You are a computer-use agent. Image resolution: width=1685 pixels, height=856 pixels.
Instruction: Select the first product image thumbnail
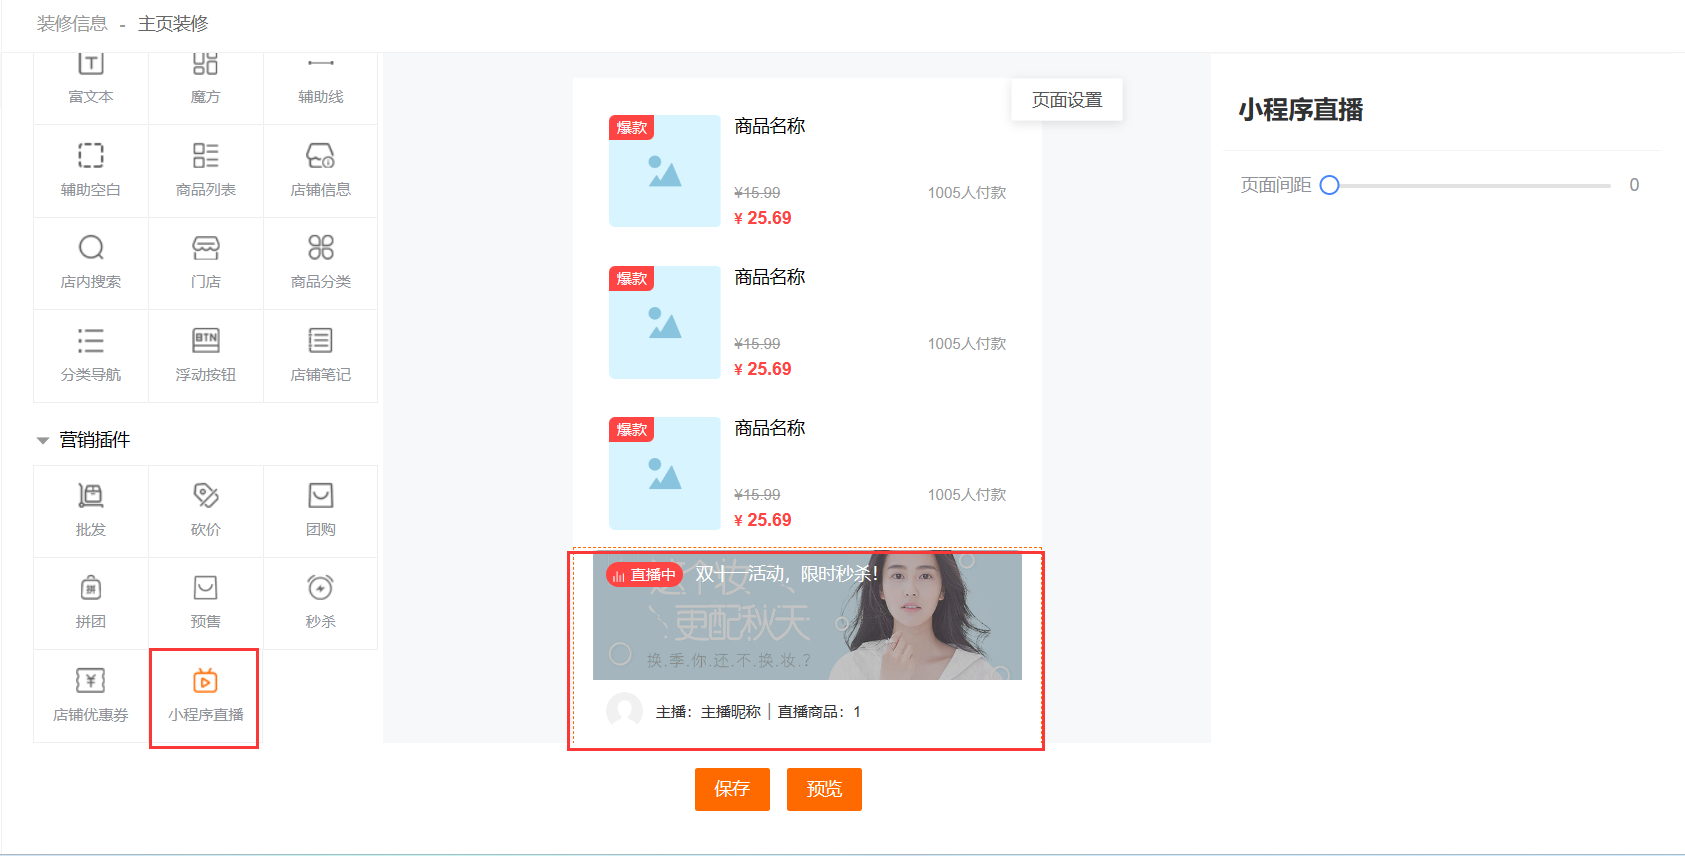point(664,171)
